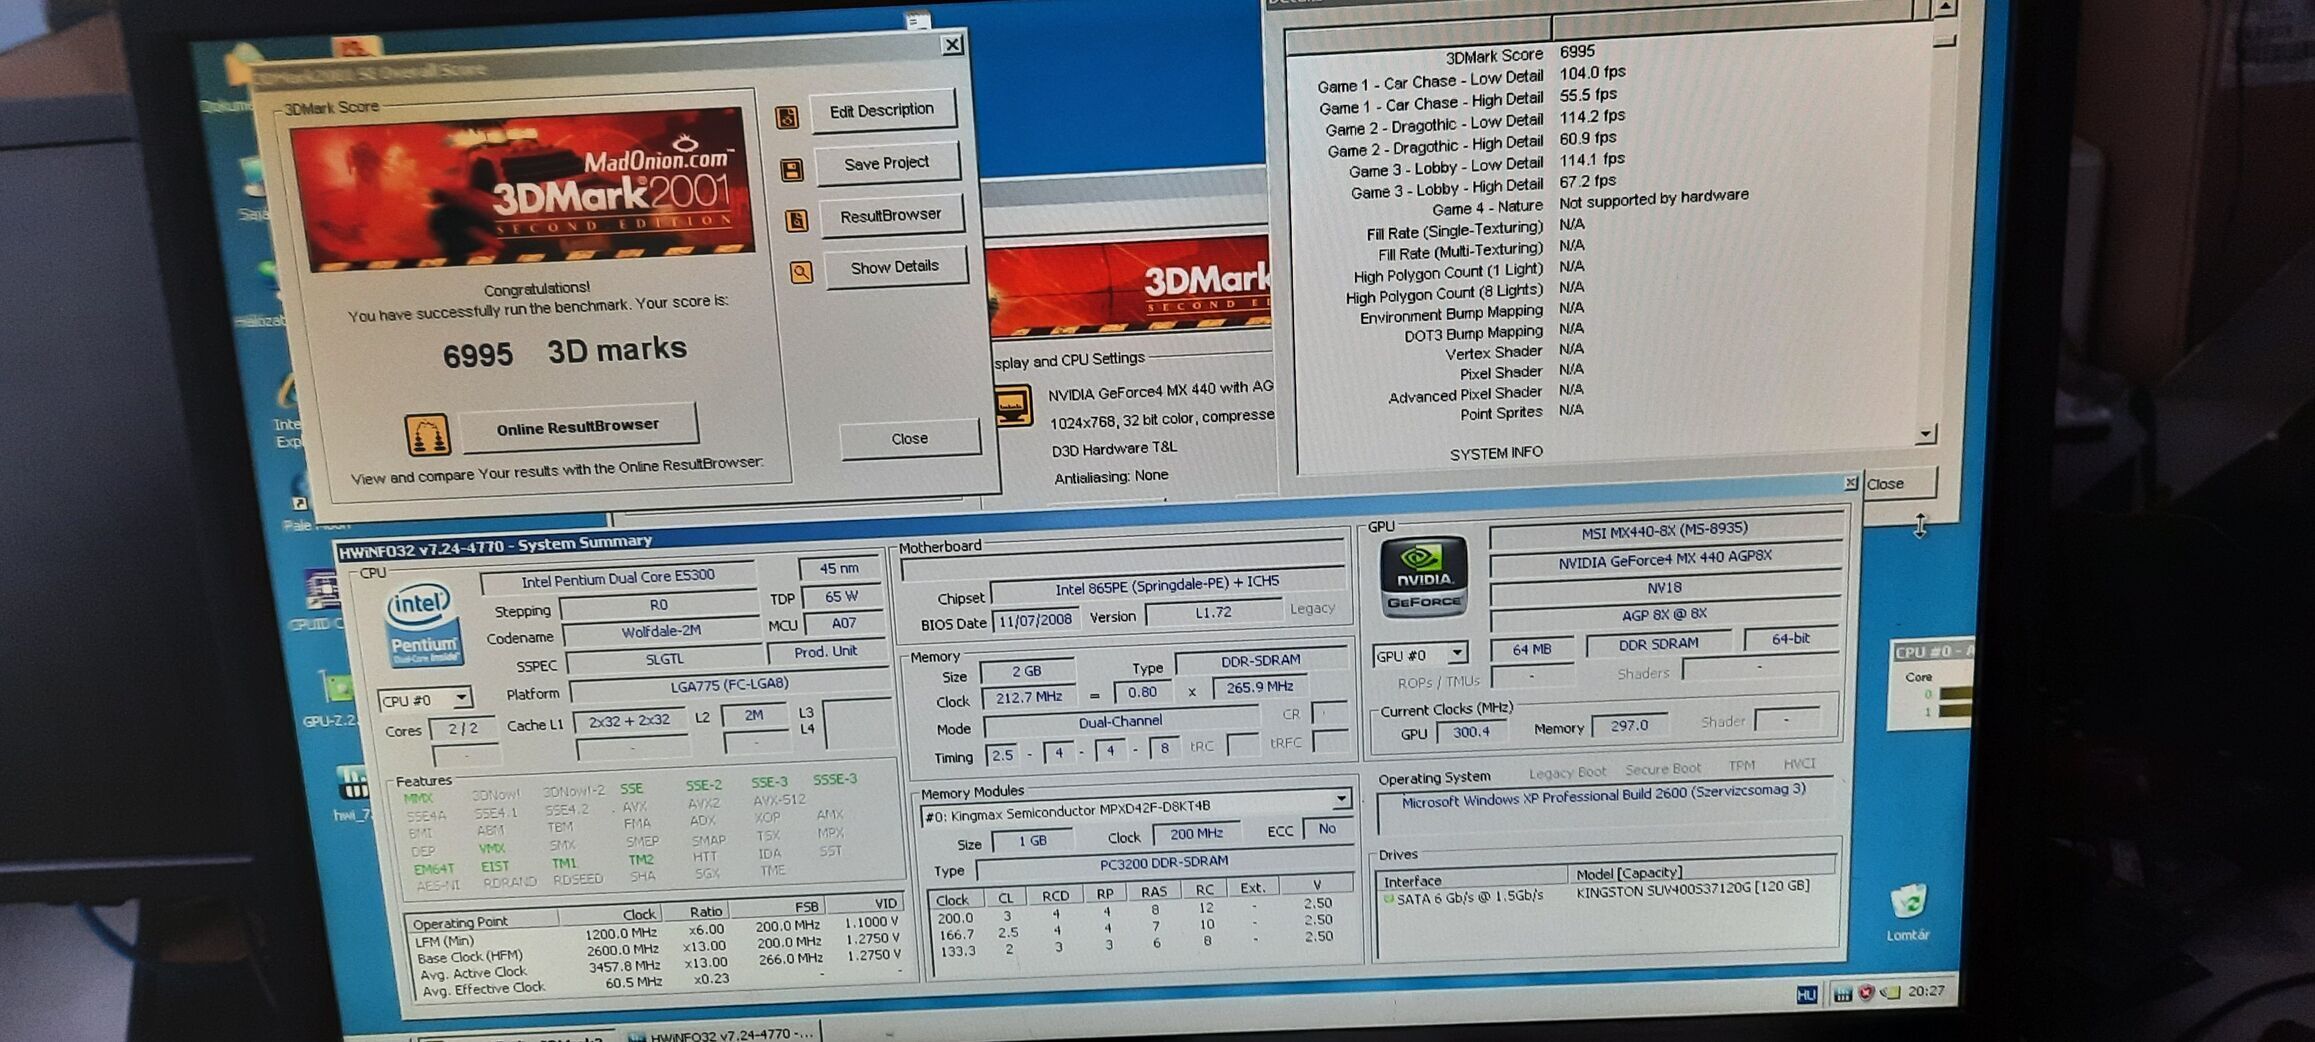This screenshot has width=2315, height=1042.
Task: Click the HWiNFO tray icon in taskbar
Action: [1842, 993]
